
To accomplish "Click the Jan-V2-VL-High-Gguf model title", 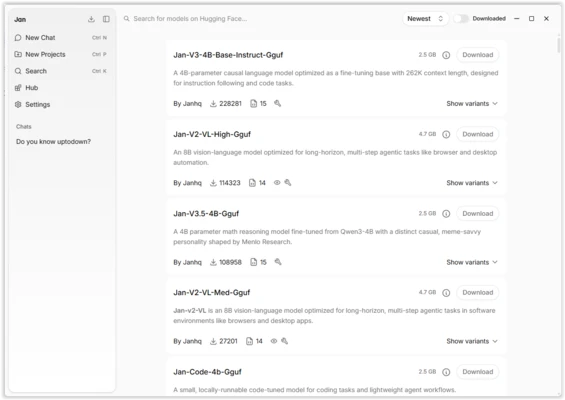I will (212, 134).
